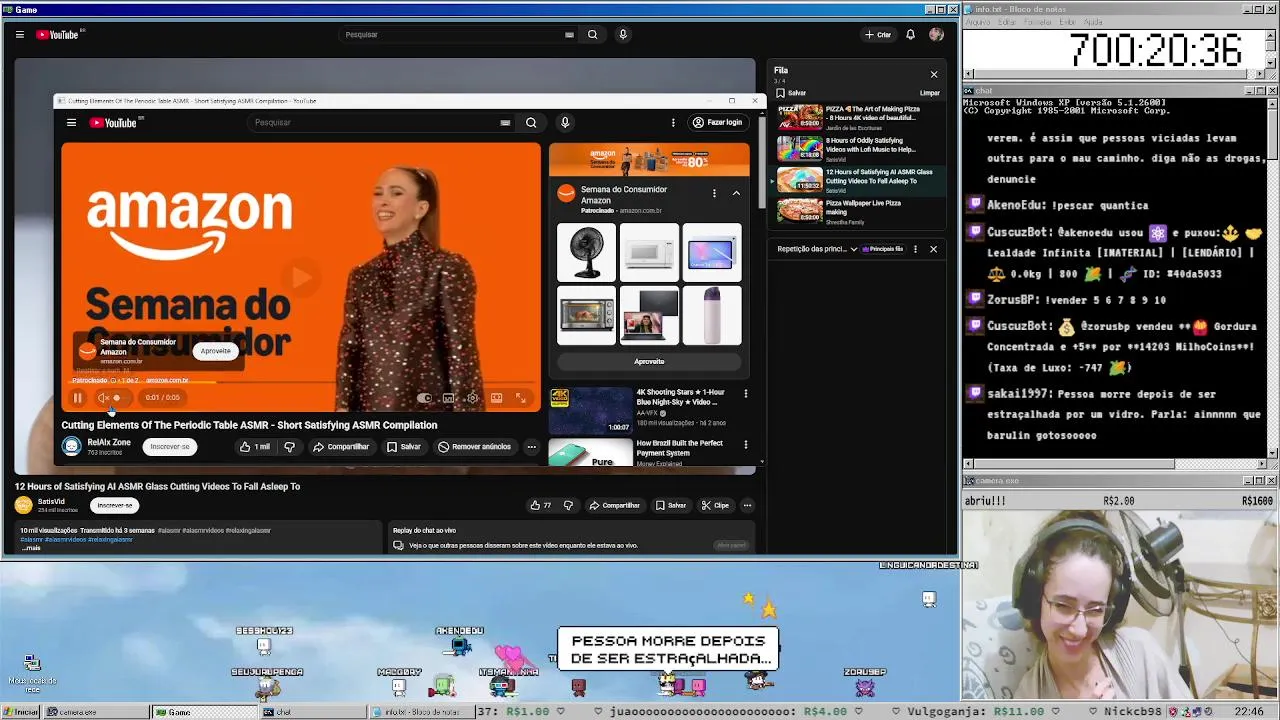
Task: Like the 12 Hours ASMR video (77)
Action: pyautogui.click(x=541, y=506)
